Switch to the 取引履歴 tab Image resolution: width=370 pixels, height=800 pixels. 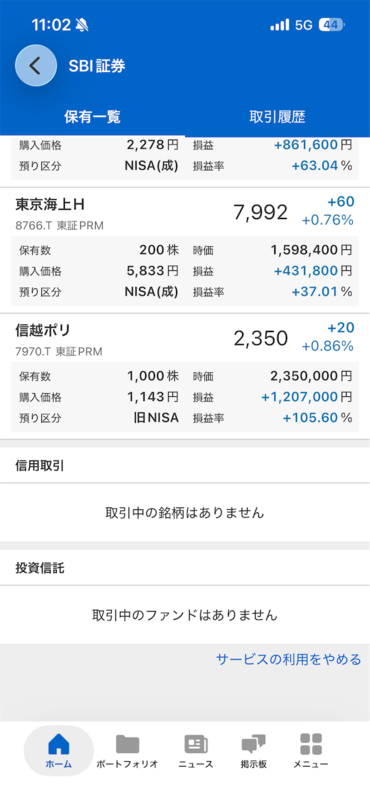tap(277, 117)
